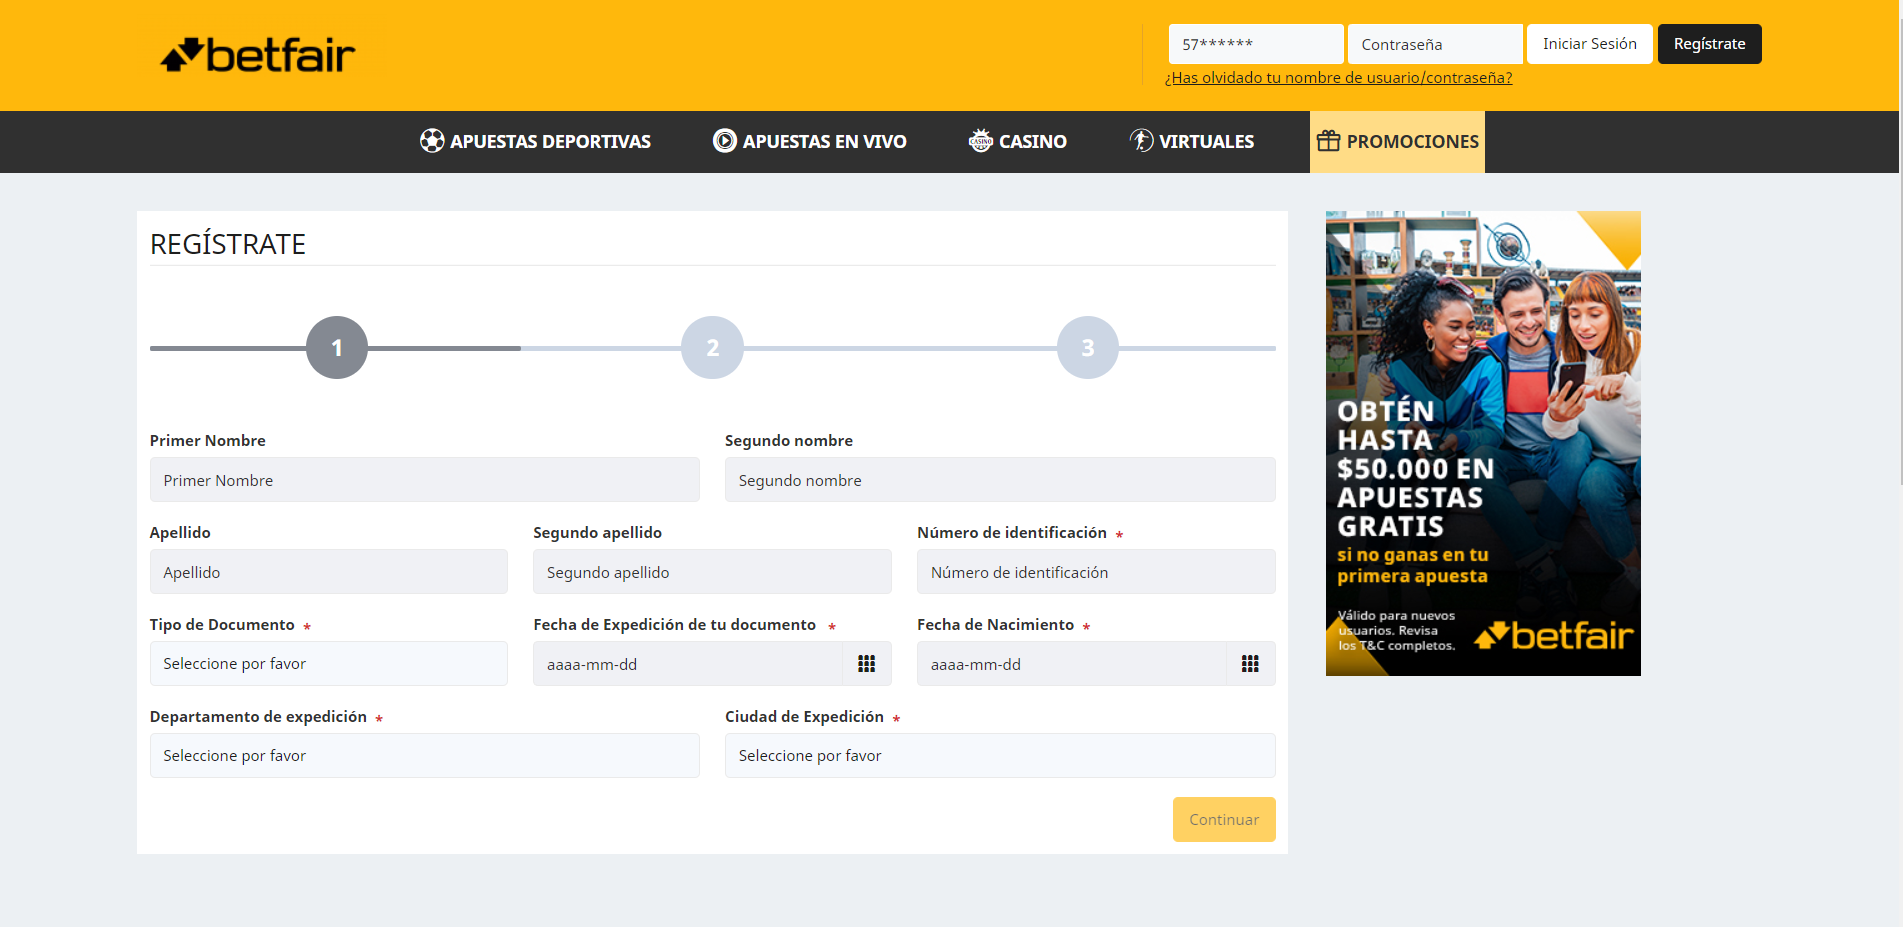Click the casino chip icon

point(981,141)
